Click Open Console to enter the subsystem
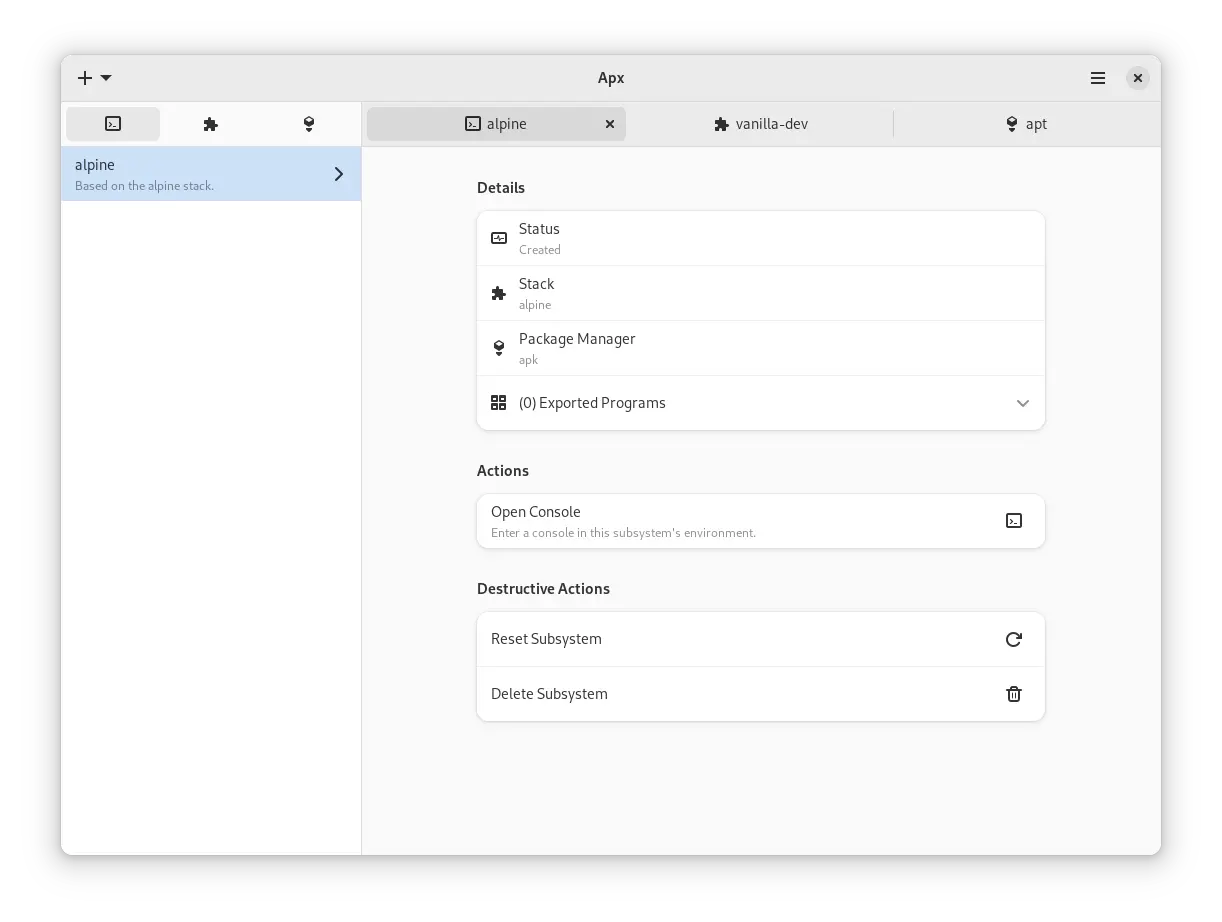Viewport: 1222px width, 922px height. pos(700,521)
